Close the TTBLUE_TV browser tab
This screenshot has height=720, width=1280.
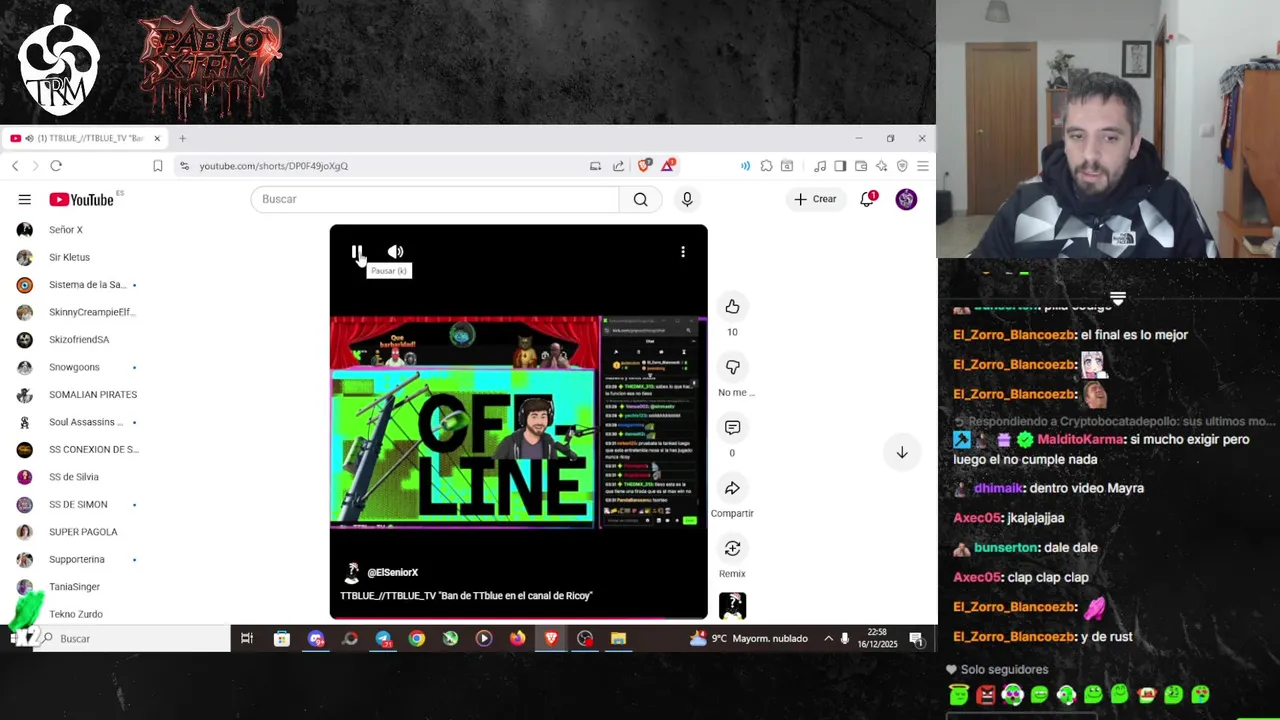[157, 138]
